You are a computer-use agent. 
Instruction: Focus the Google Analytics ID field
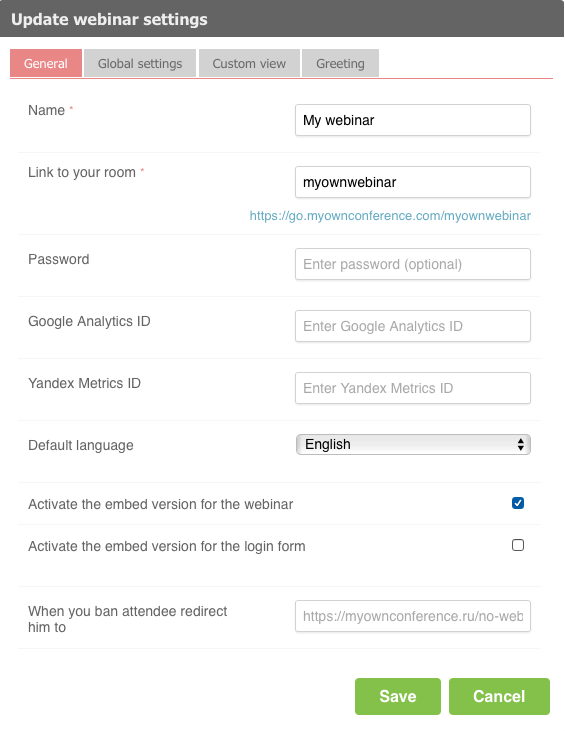coord(413,326)
